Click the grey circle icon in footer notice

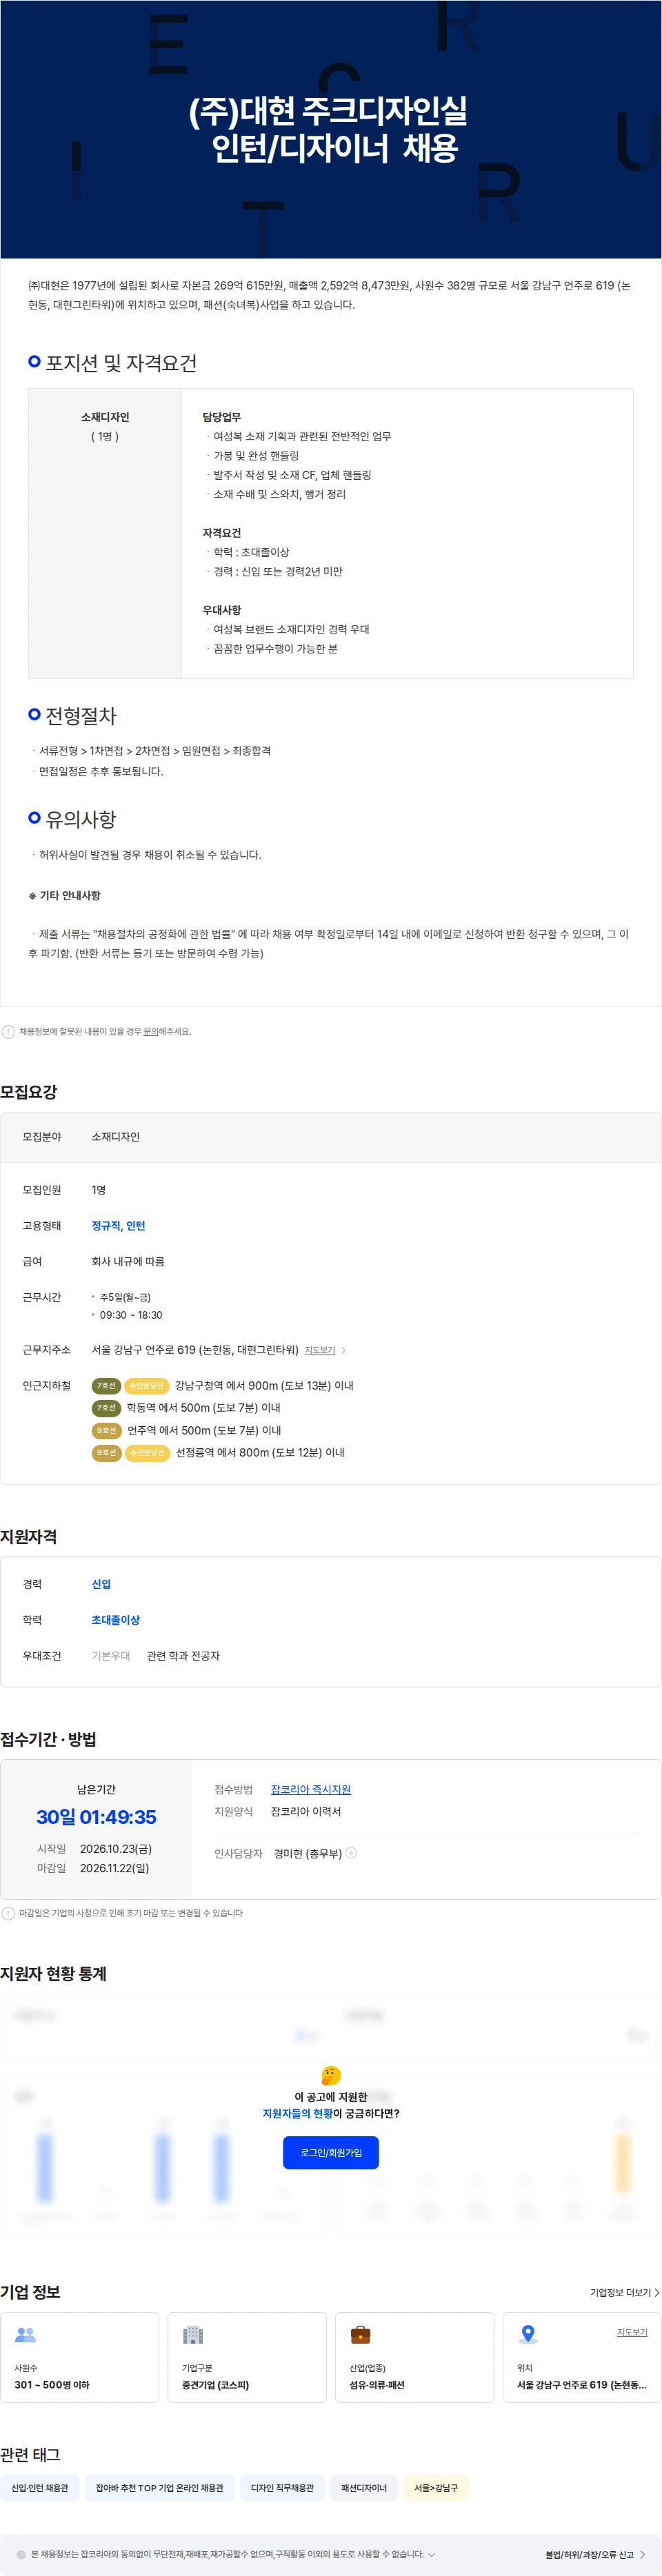pos(21,2554)
